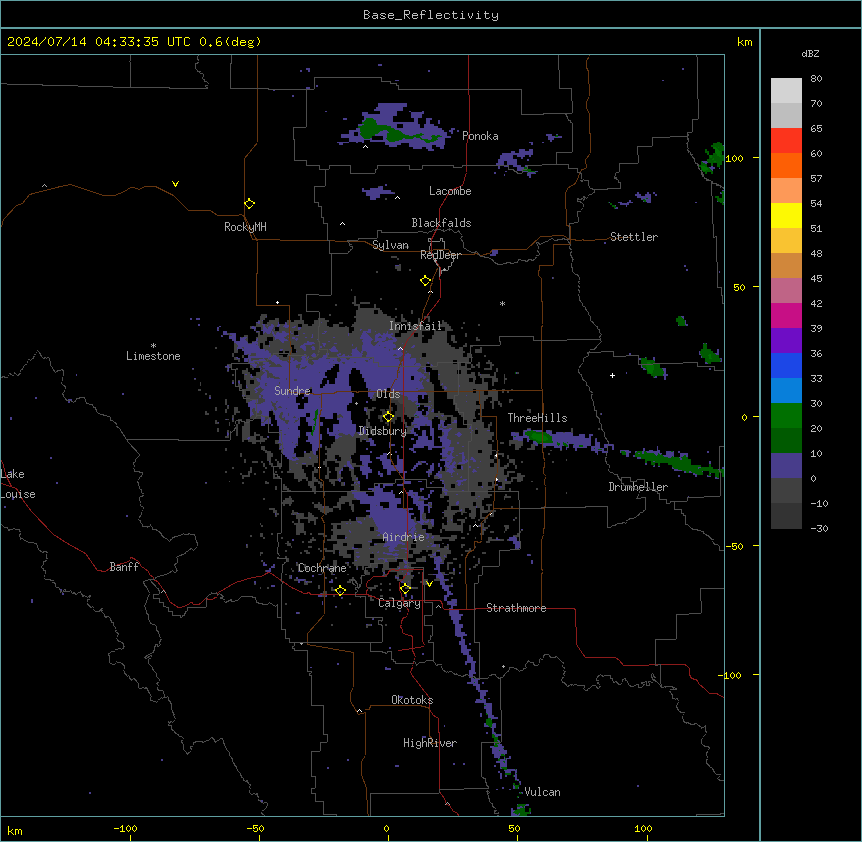Click the Airdrie label
The image size is (862, 842).
coord(404,537)
